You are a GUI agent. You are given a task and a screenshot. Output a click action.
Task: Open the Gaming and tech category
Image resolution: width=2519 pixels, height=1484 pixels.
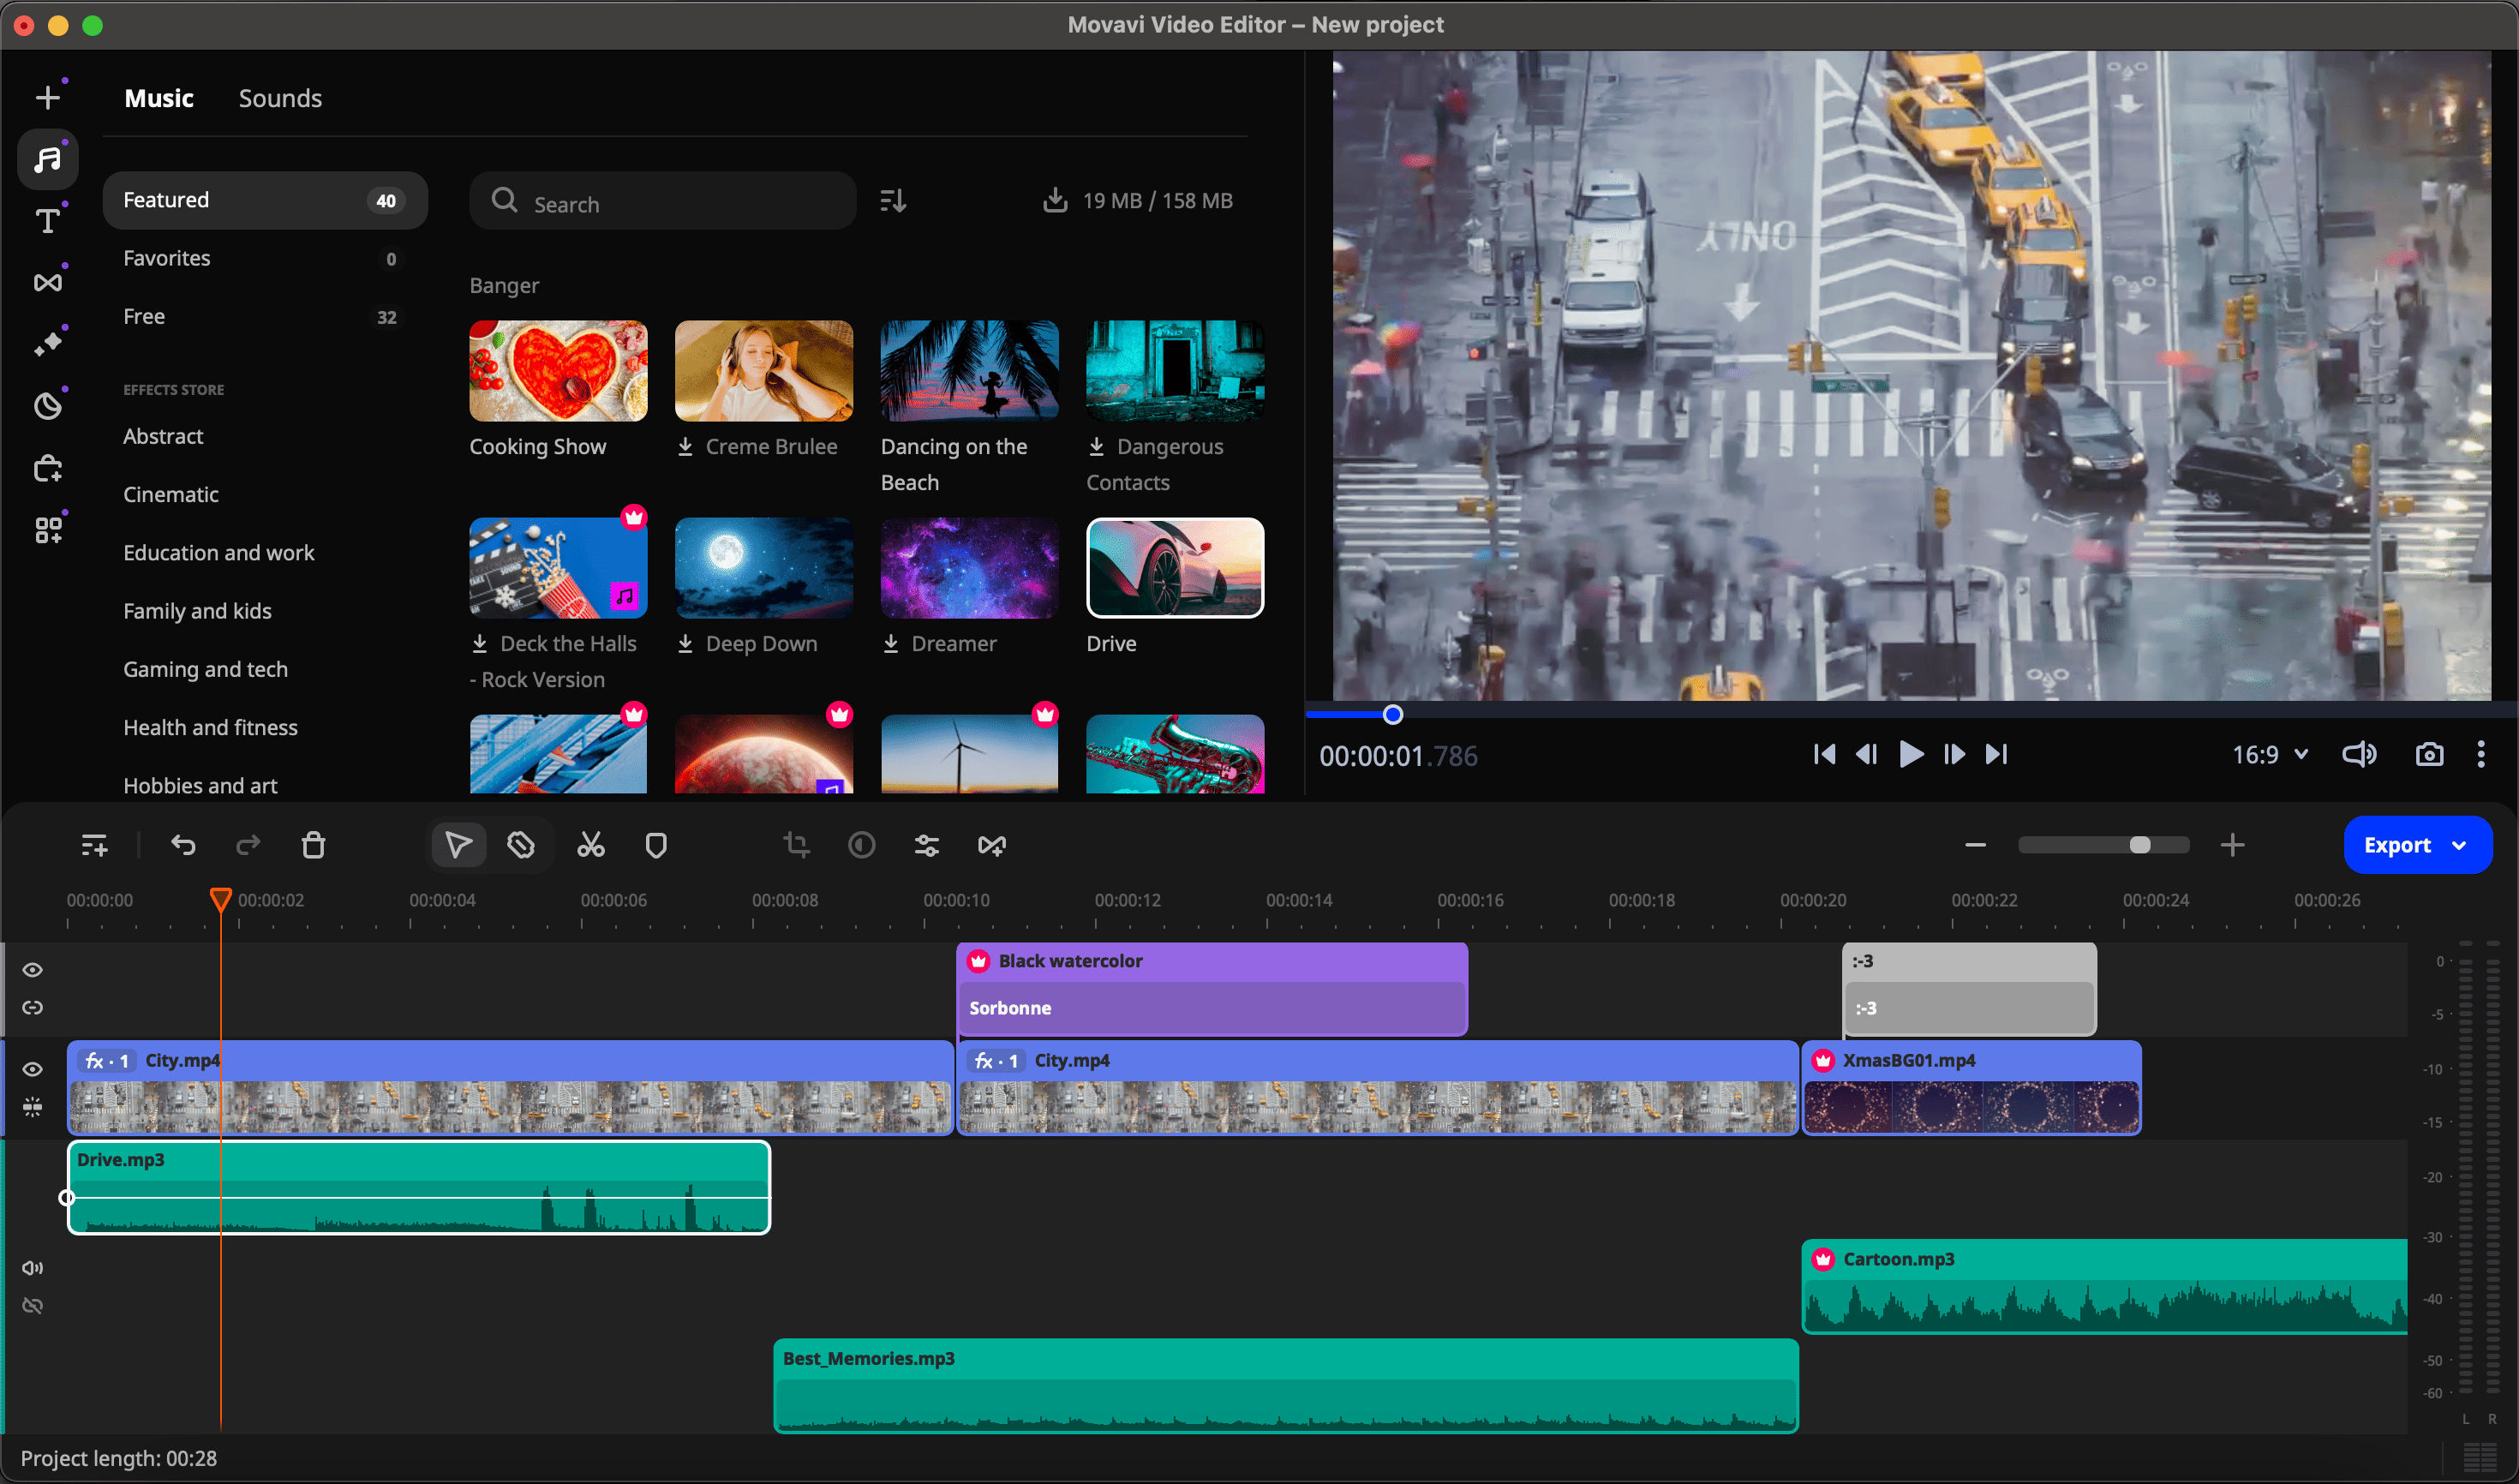coord(205,669)
